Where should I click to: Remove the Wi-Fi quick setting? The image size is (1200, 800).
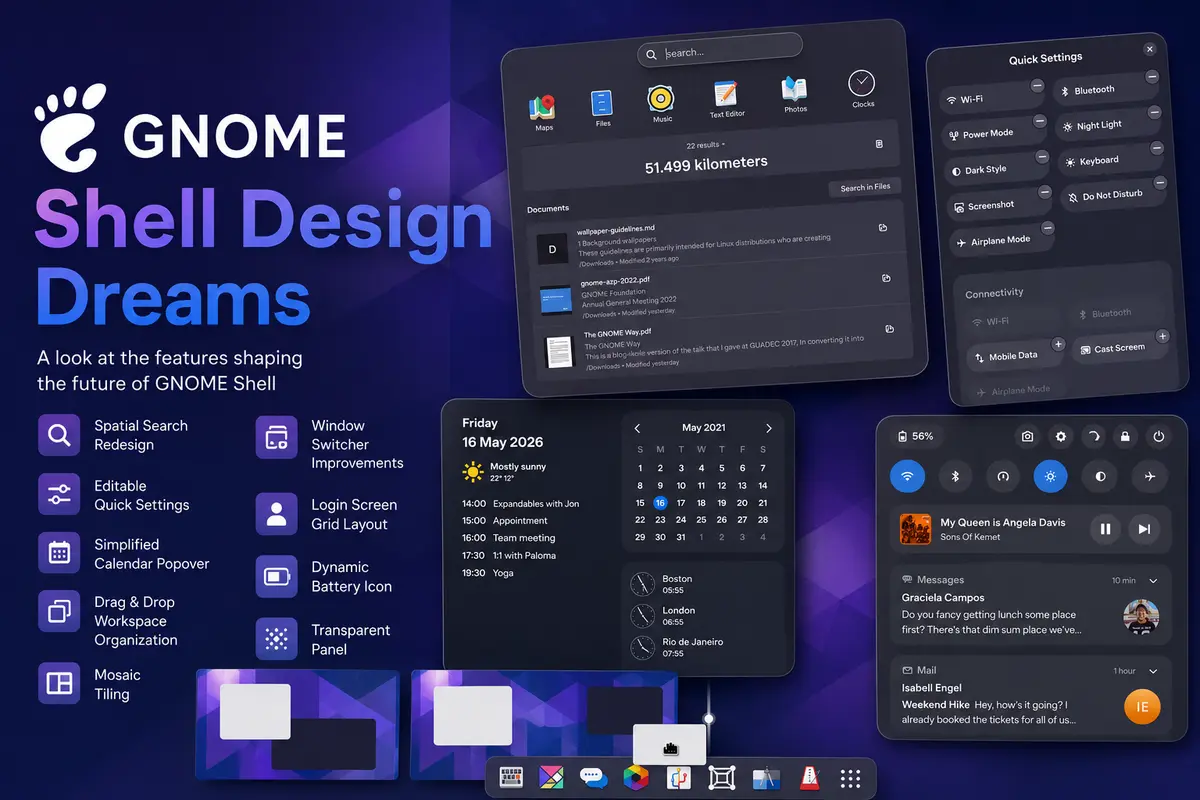coord(1037,87)
